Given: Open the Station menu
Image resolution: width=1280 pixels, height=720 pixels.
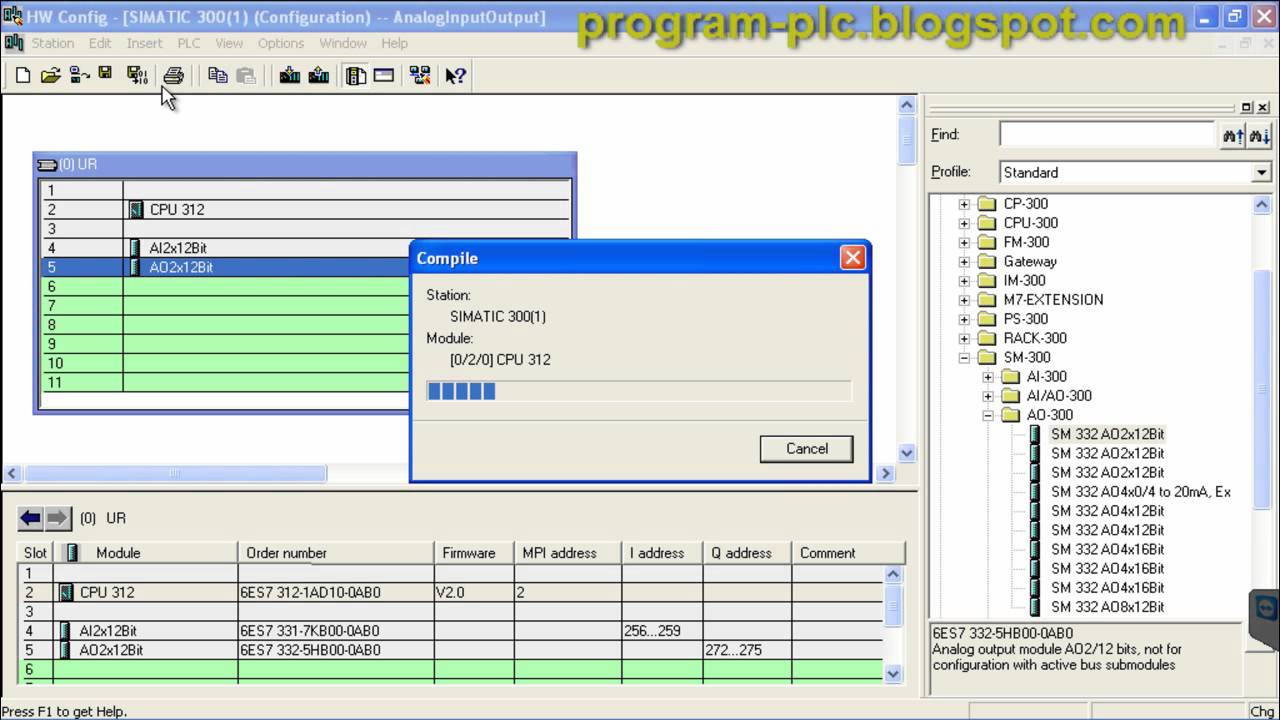Looking at the screenshot, I should coord(53,43).
